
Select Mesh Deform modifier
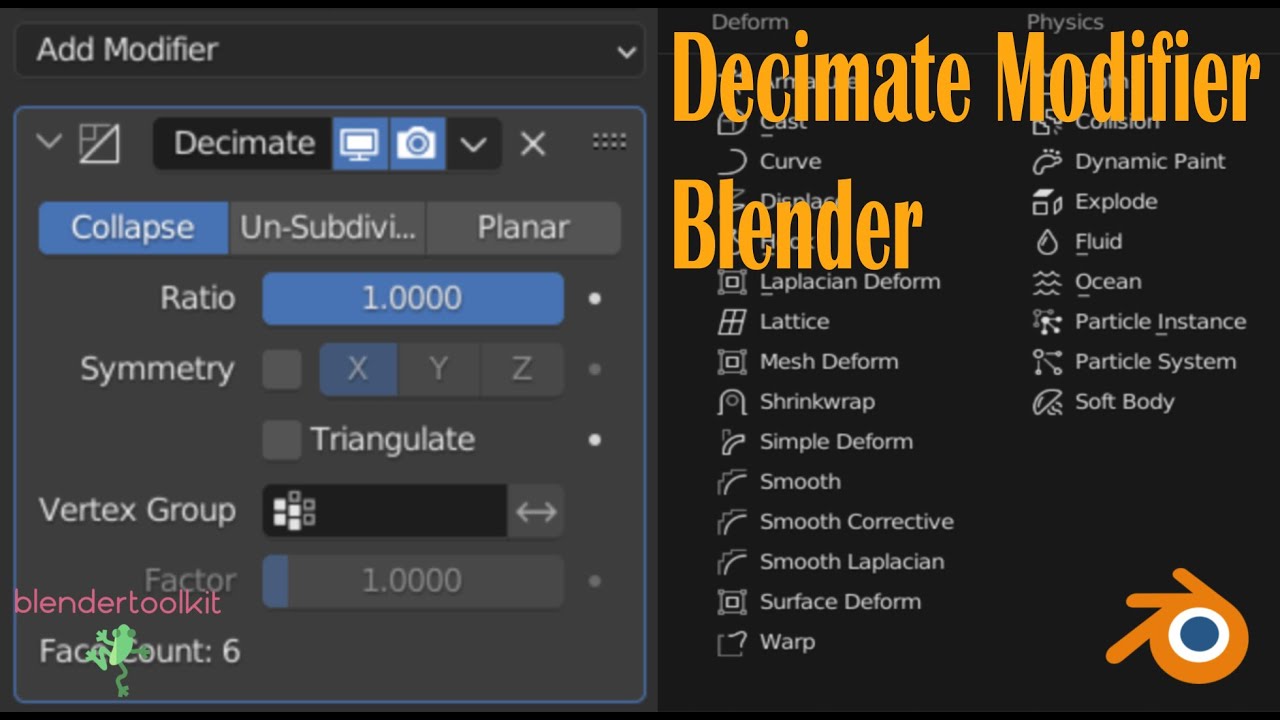pos(829,362)
